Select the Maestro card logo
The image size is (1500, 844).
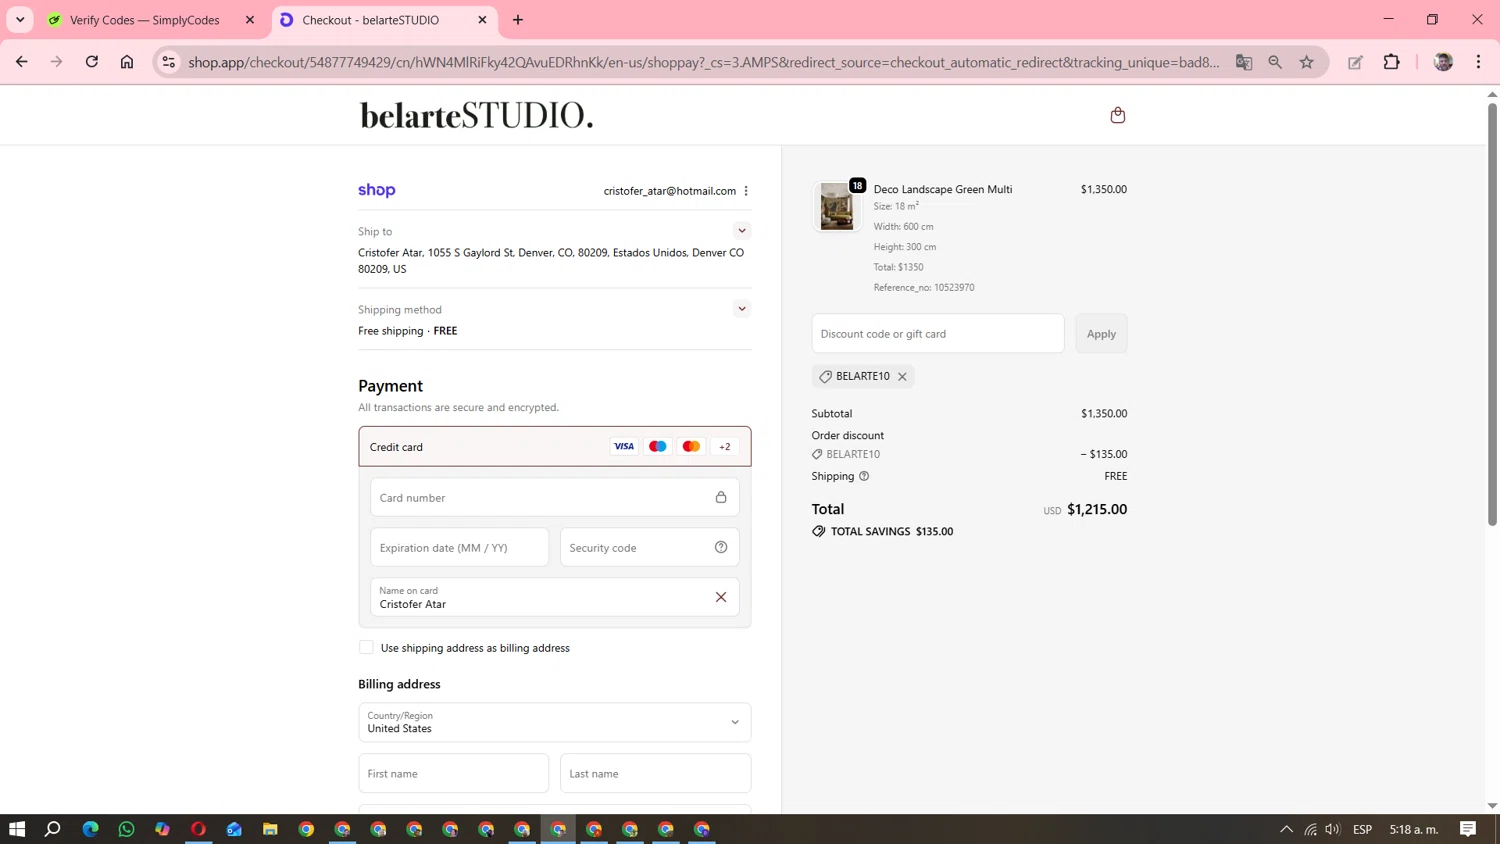point(658,447)
